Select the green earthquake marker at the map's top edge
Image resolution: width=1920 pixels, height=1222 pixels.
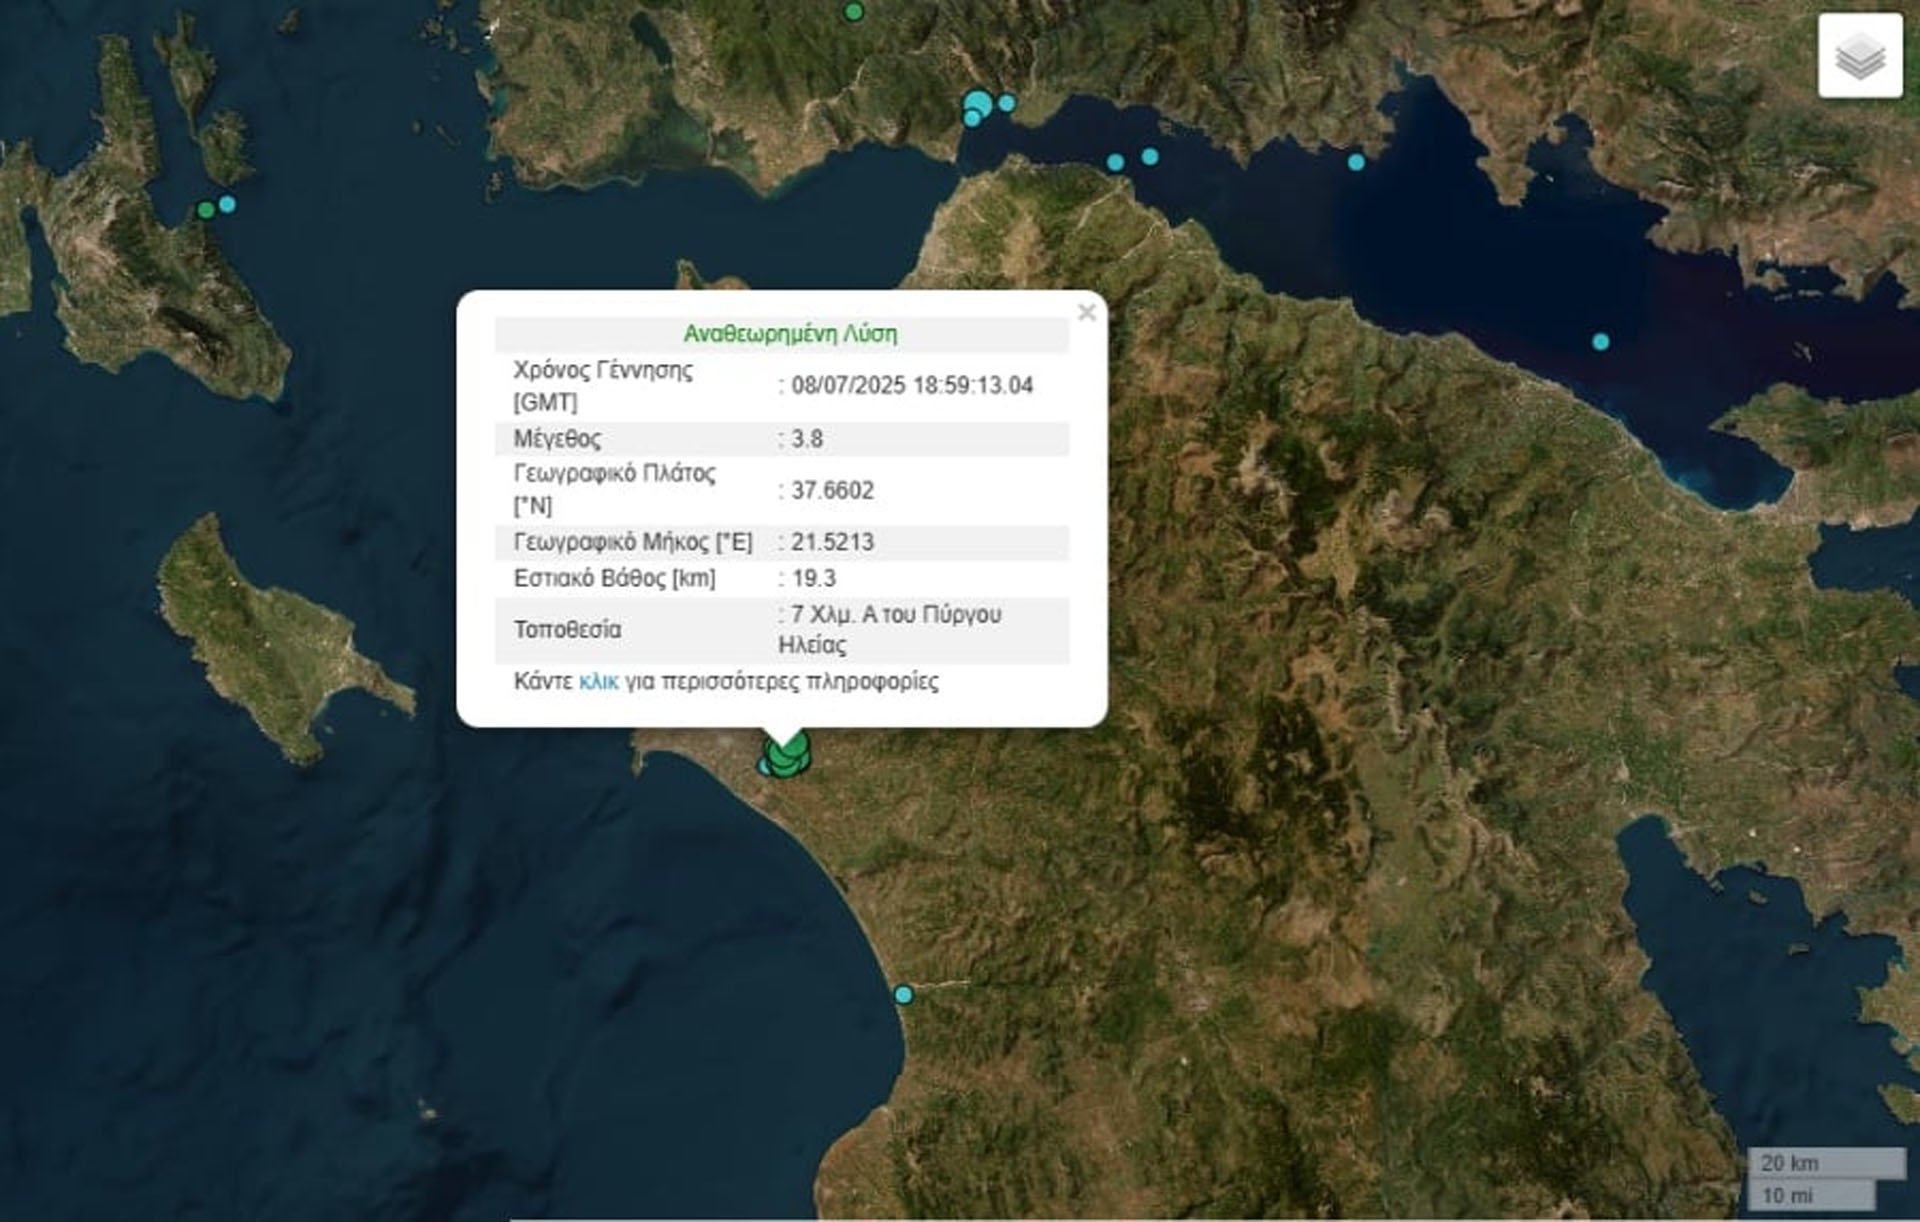(x=853, y=12)
